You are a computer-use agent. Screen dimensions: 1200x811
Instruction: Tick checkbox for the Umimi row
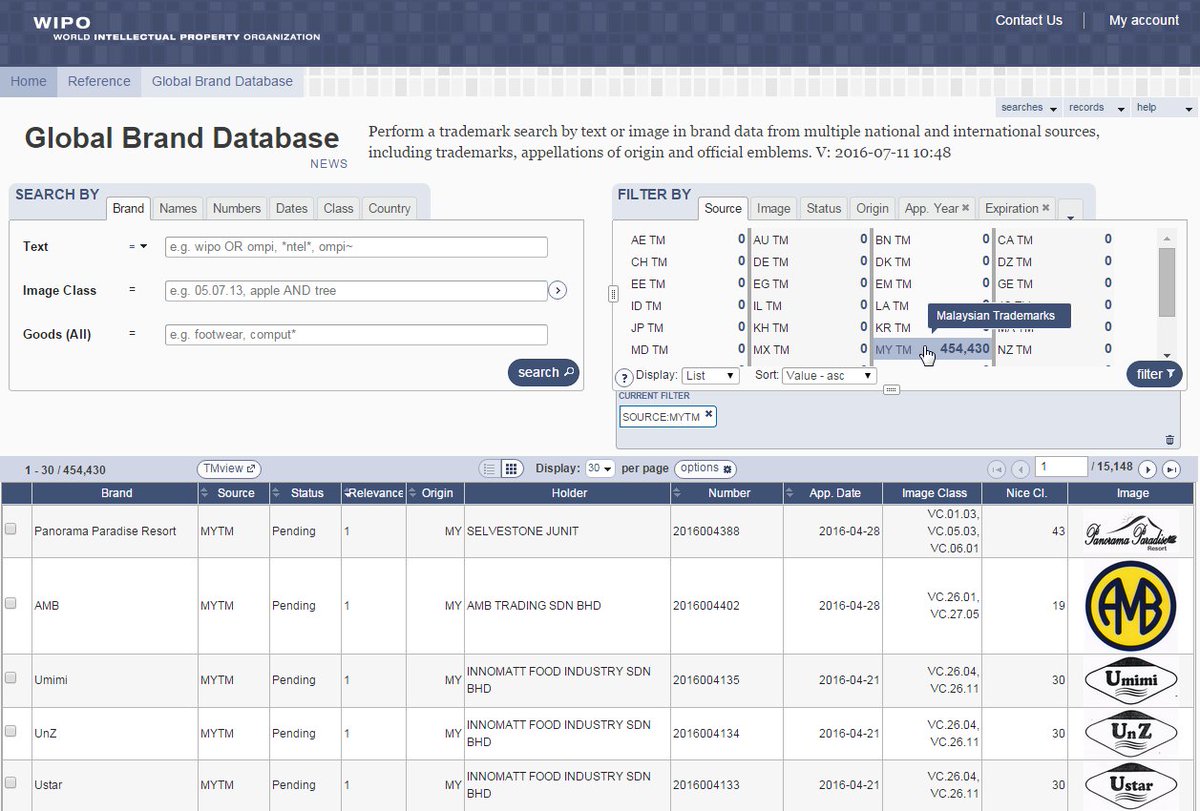(11, 677)
